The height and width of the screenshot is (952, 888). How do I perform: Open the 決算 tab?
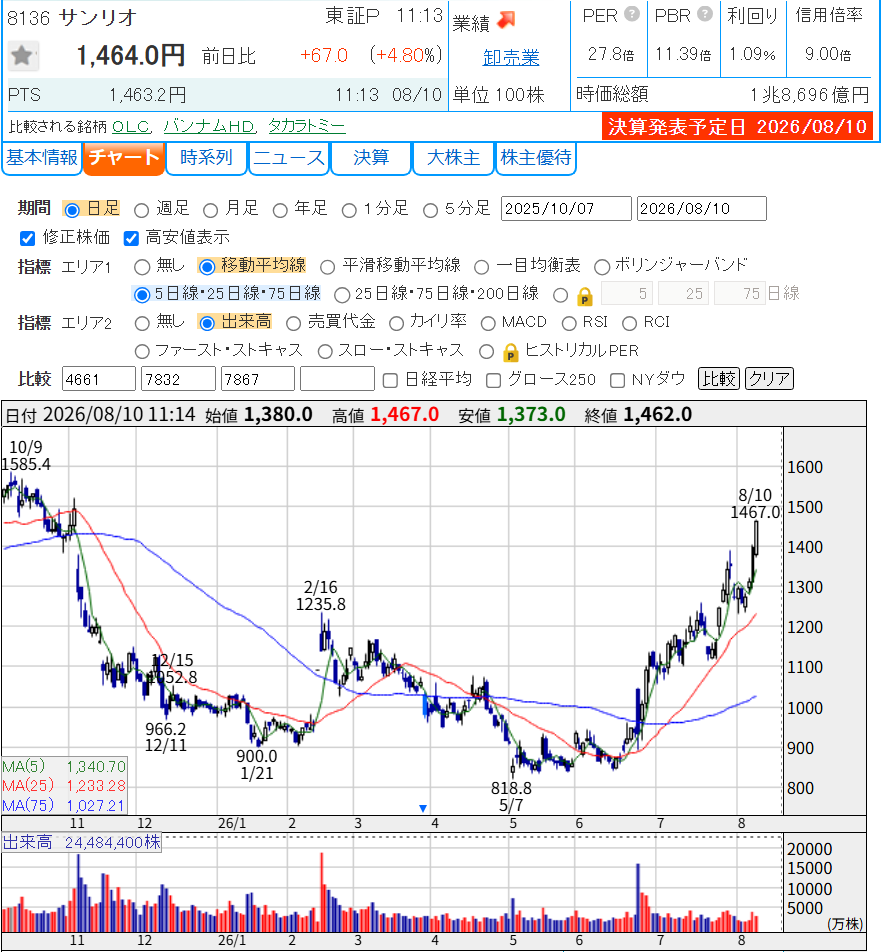(x=371, y=158)
